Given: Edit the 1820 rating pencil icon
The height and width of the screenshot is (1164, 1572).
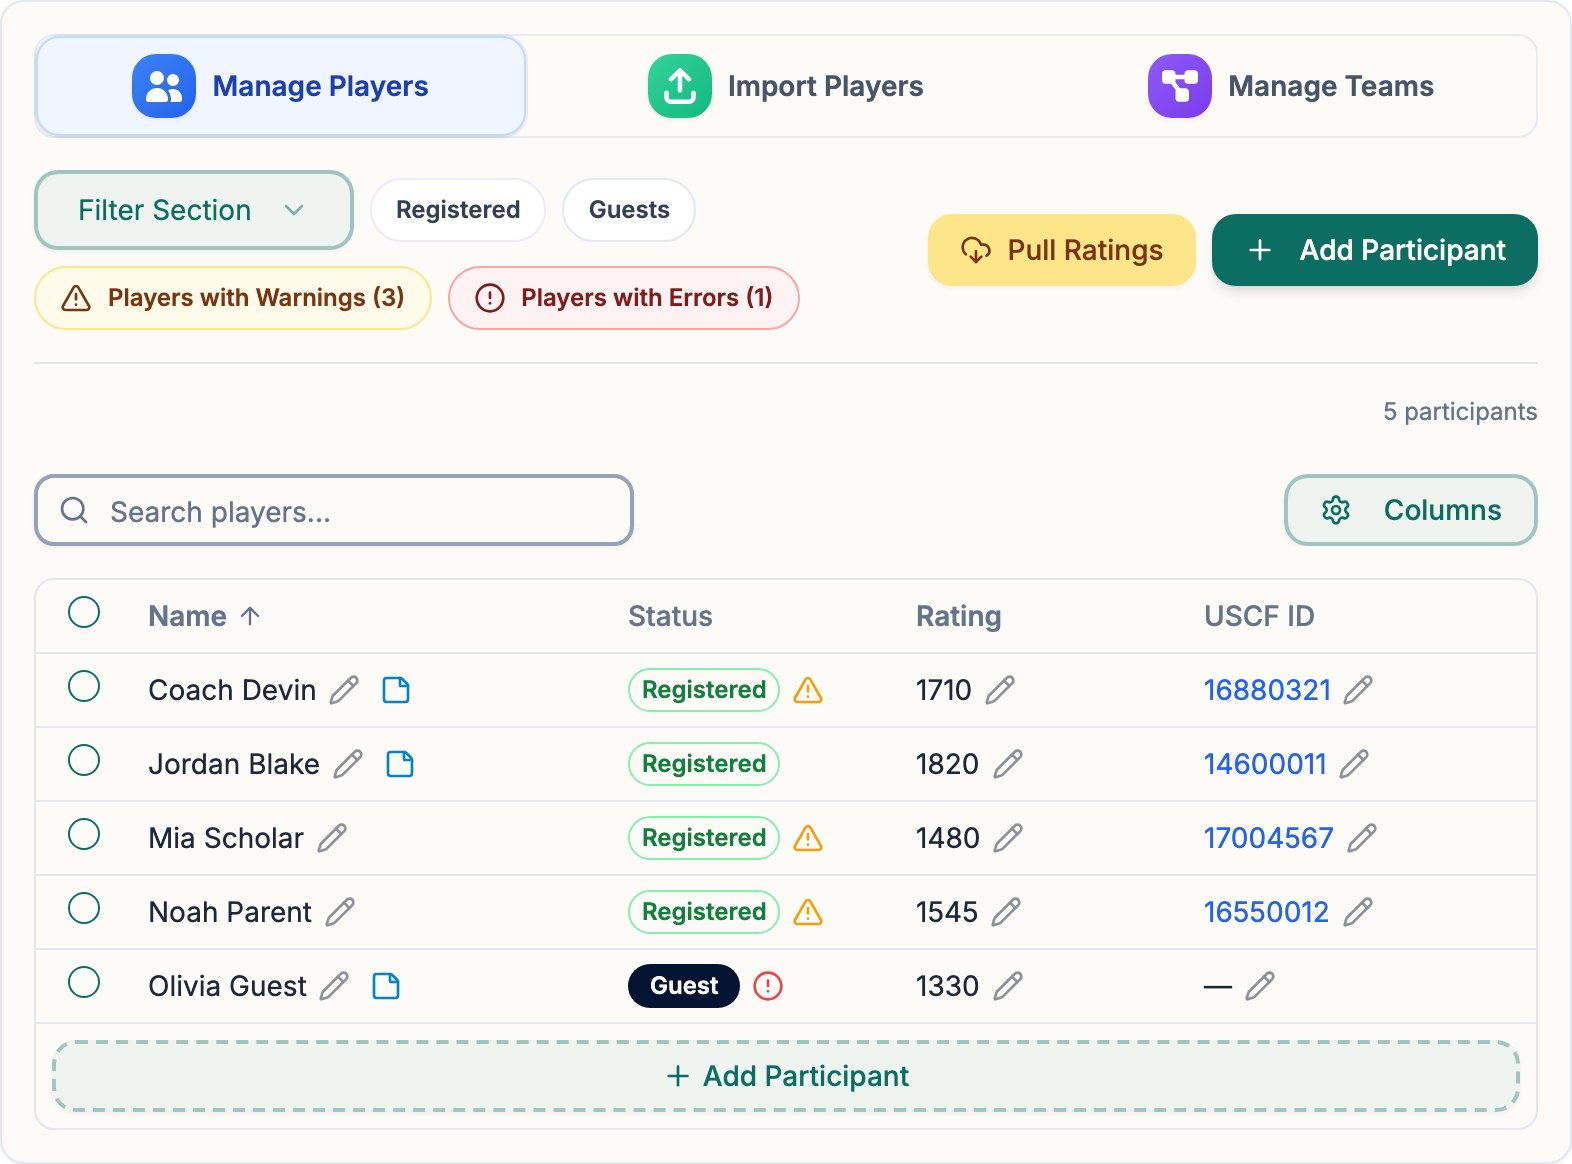Looking at the screenshot, I should point(1008,764).
